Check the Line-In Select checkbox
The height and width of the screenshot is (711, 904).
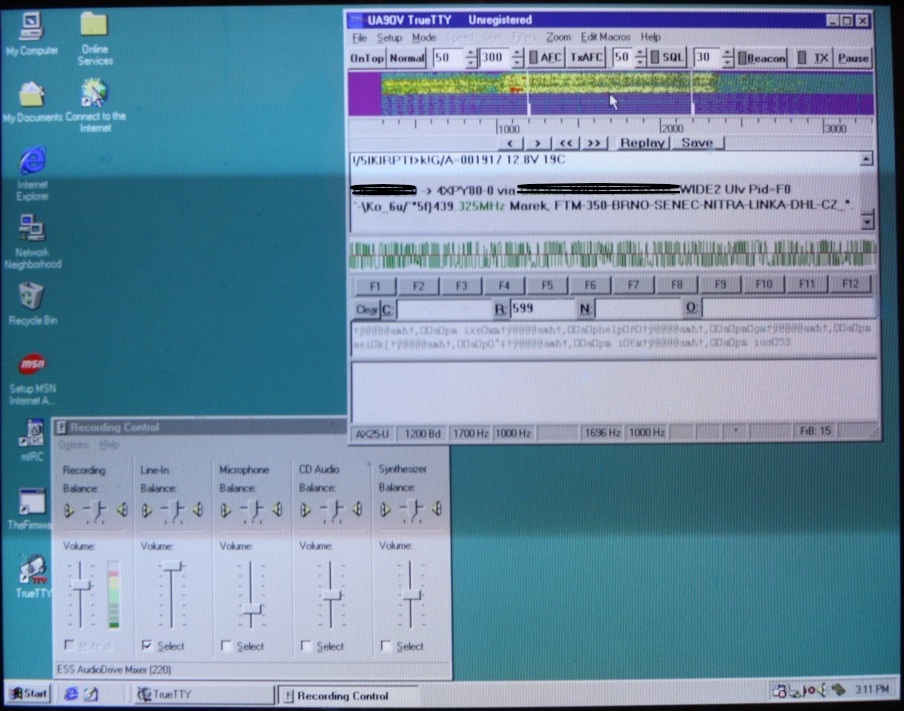(x=146, y=645)
